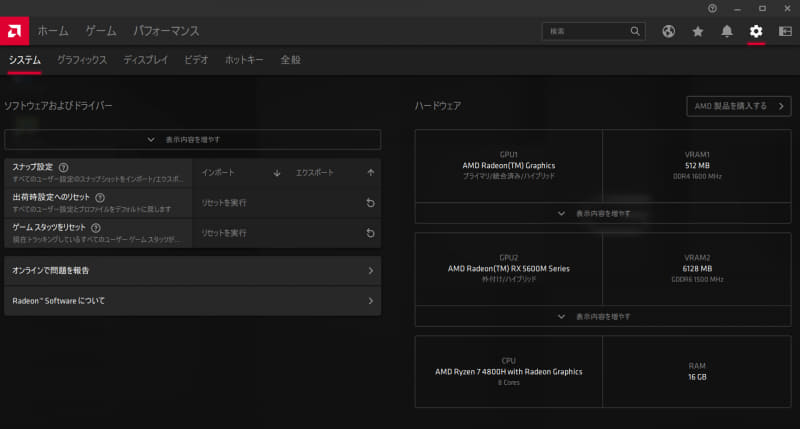Open settings gear icon
This screenshot has height=429, width=800.
tap(756, 31)
